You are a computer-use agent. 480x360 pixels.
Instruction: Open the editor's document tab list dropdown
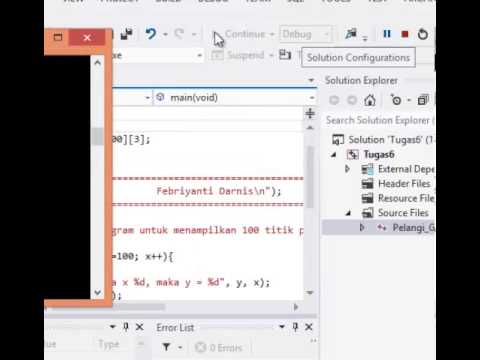[311, 80]
